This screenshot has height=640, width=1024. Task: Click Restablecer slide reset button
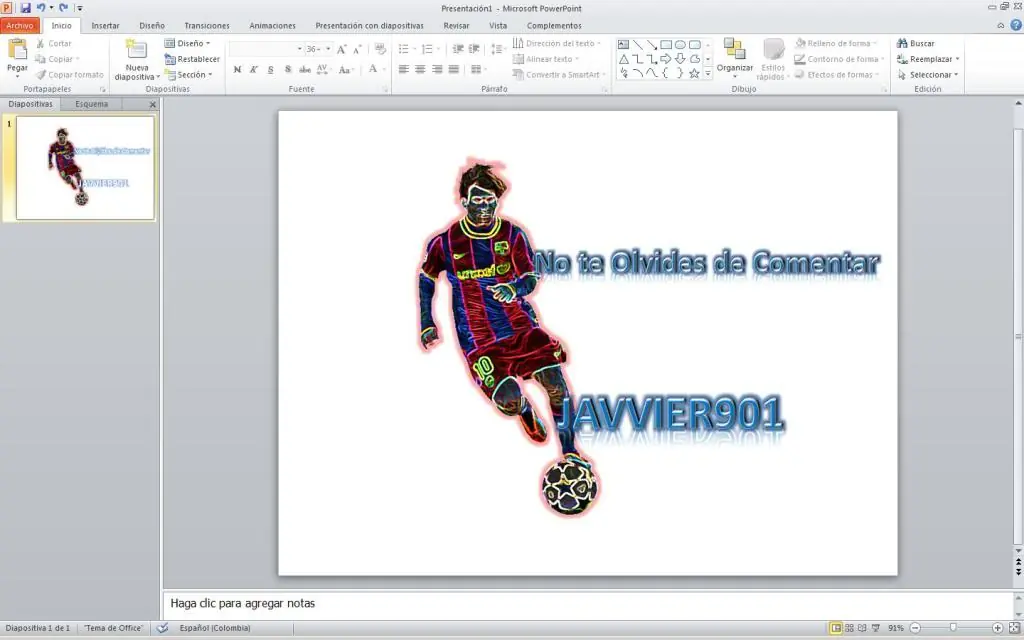point(192,59)
